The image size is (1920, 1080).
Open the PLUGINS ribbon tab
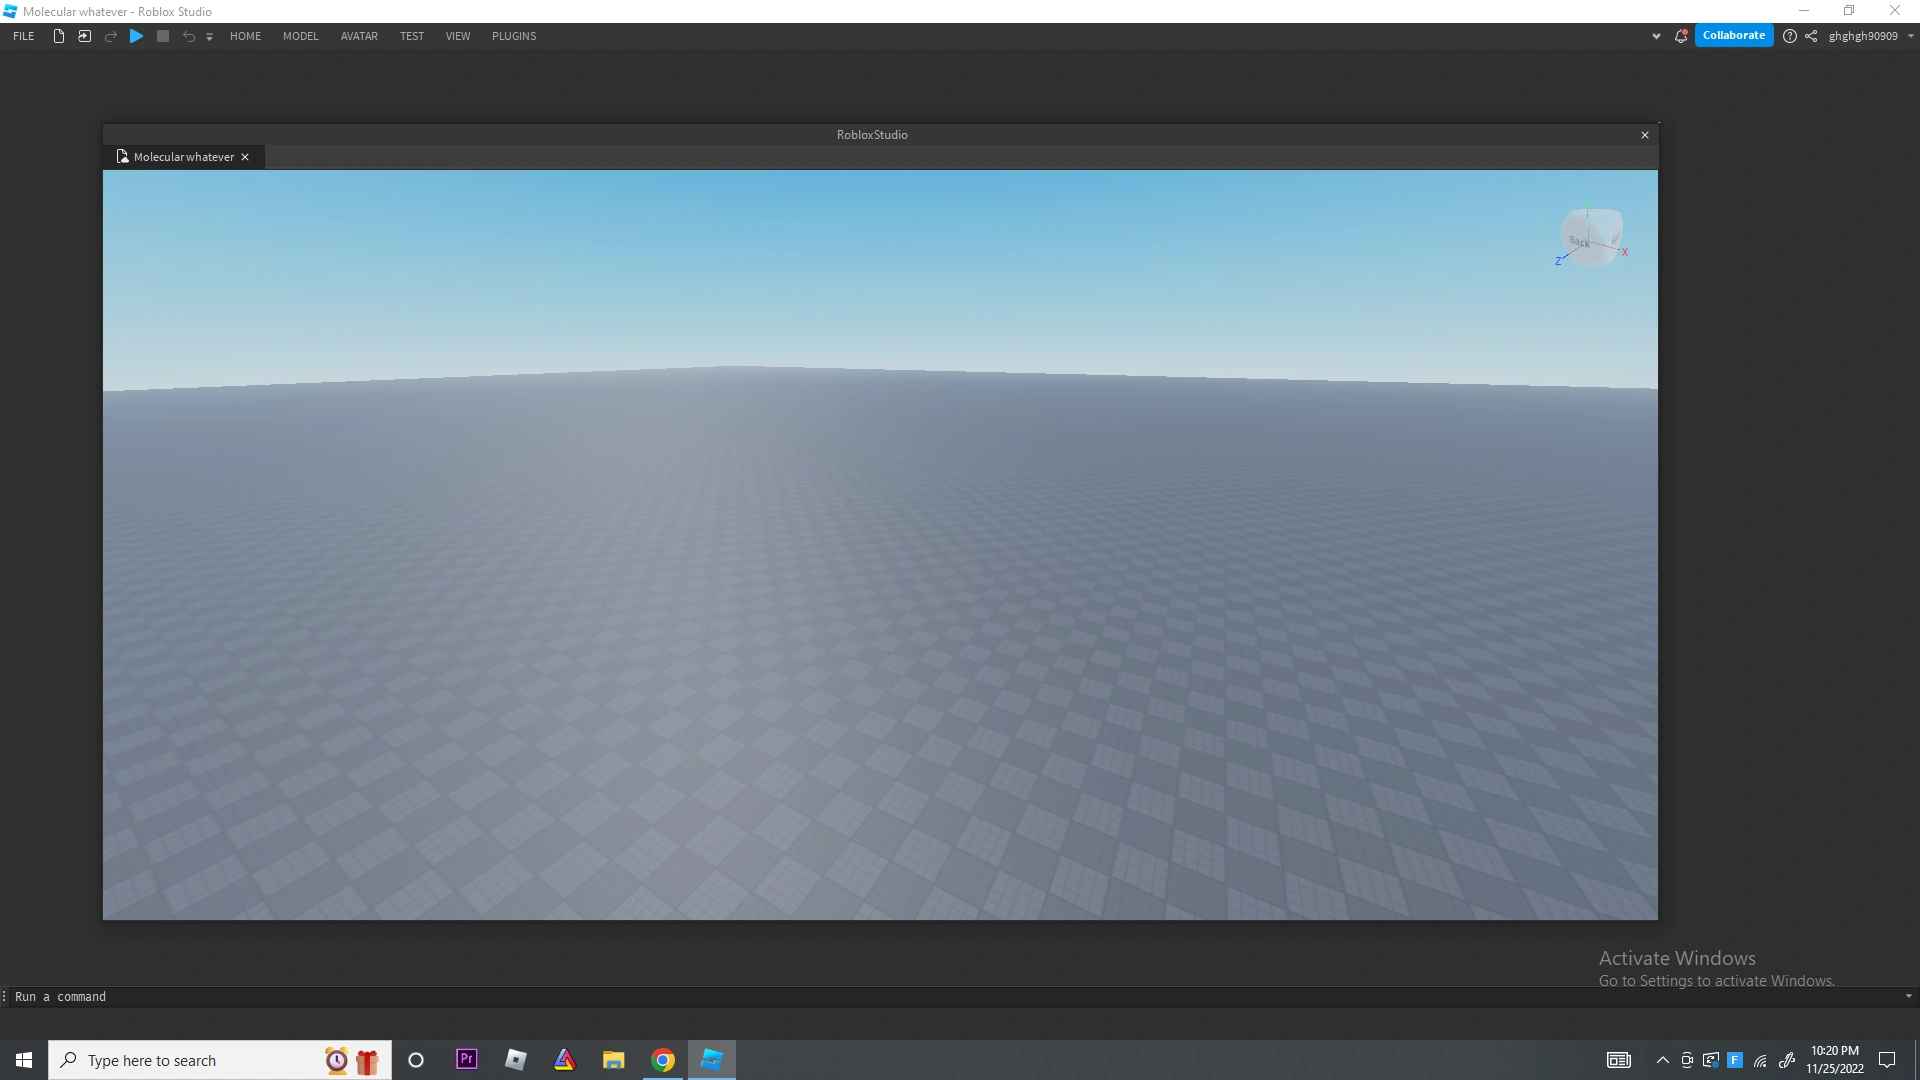click(x=514, y=36)
